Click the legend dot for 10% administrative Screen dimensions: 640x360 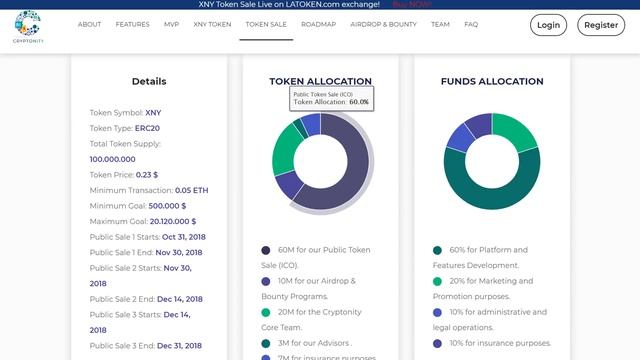[x=437, y=312]
